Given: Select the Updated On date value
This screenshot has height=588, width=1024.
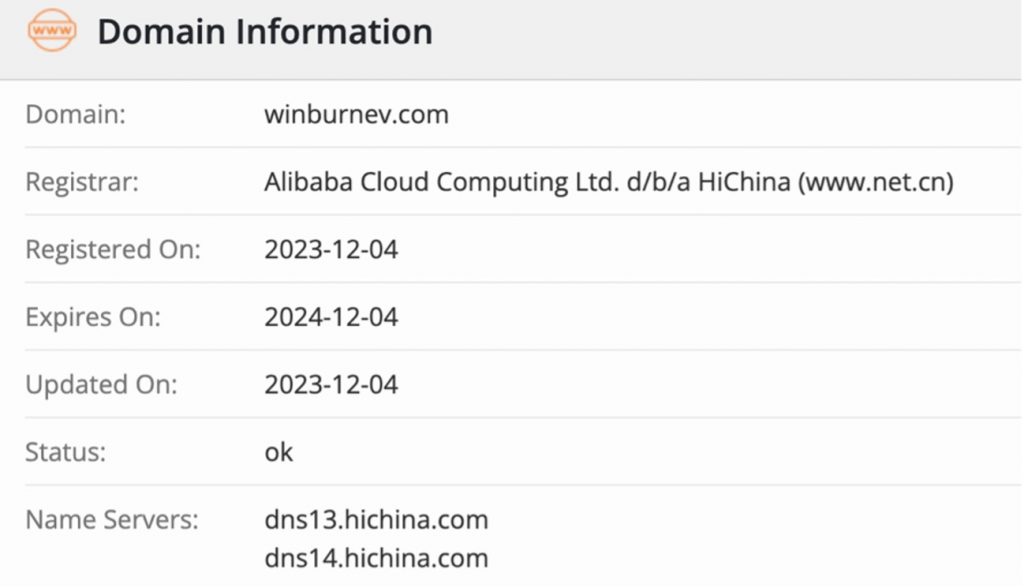Looking at the screenshot, I should pyautogui.click(x=331, y=385).
